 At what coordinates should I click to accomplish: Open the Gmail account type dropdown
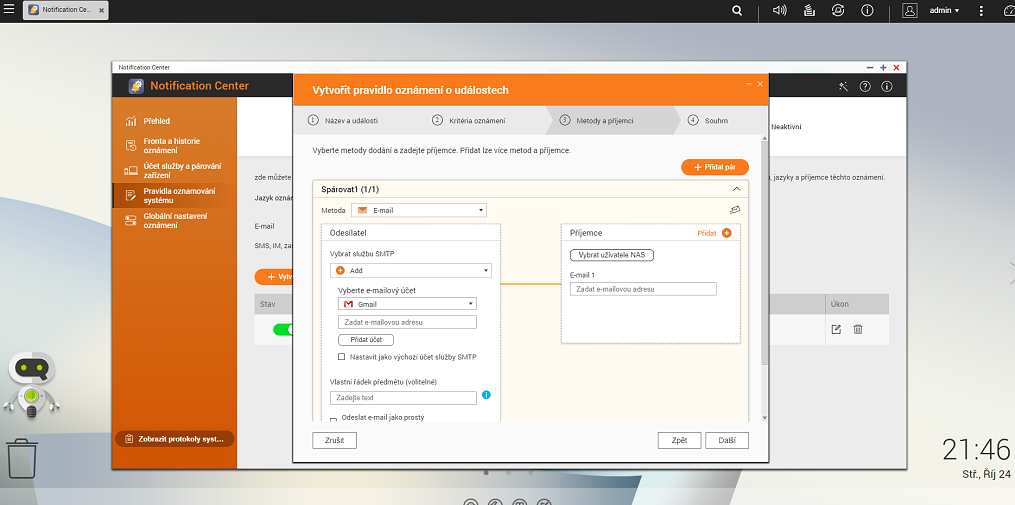coord(407,304)
